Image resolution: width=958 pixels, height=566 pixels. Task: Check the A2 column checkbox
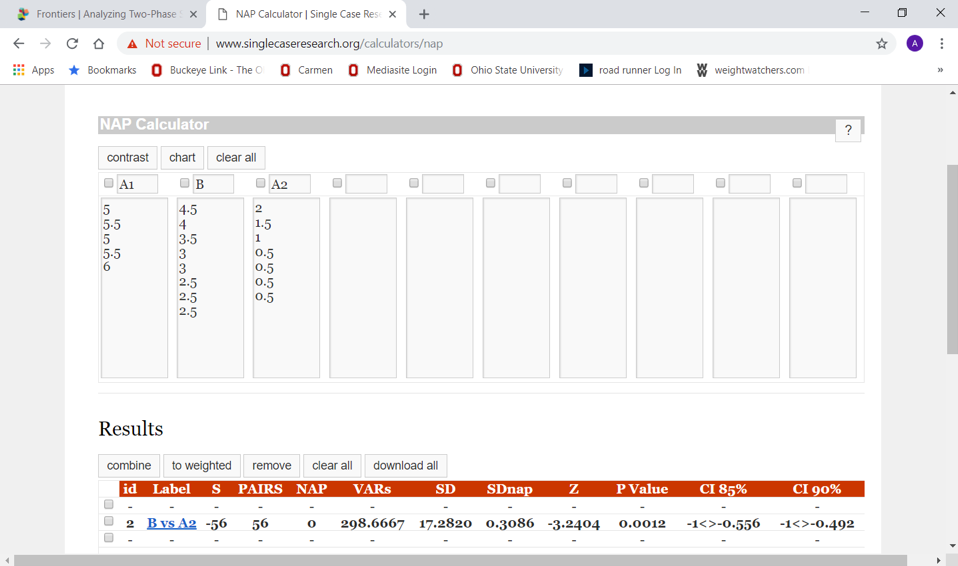[260, 183]
